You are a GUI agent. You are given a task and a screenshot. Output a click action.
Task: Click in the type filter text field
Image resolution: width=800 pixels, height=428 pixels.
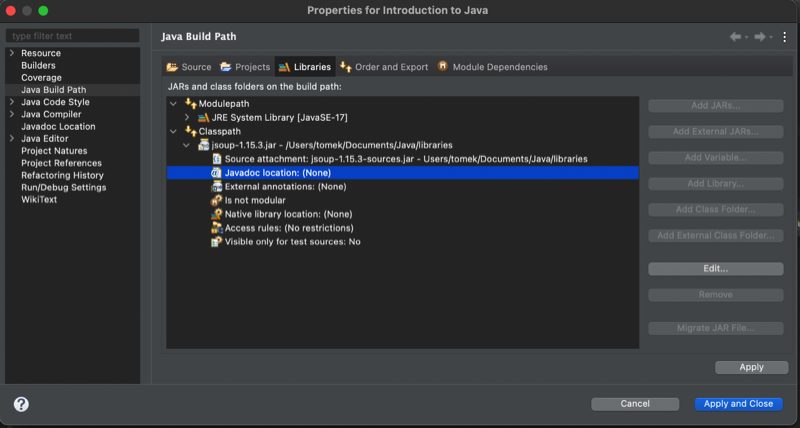point(72,36)
